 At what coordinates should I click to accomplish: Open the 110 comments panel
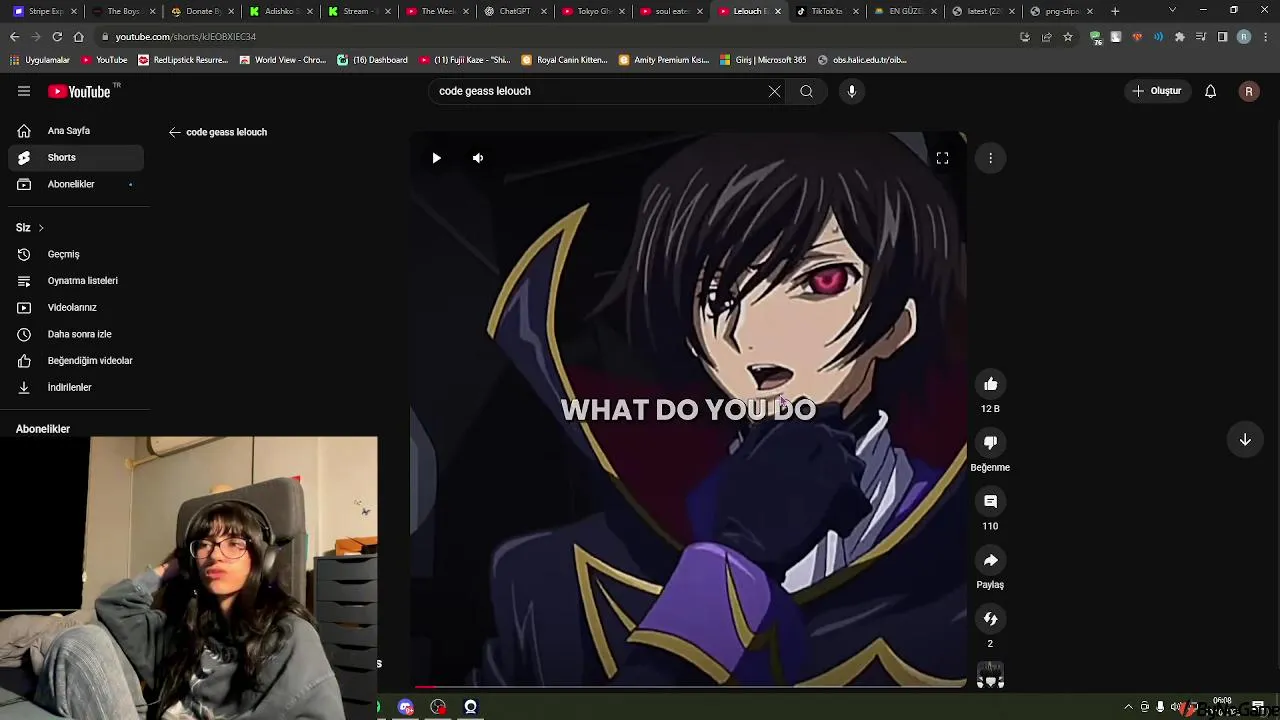pos(990,501)
